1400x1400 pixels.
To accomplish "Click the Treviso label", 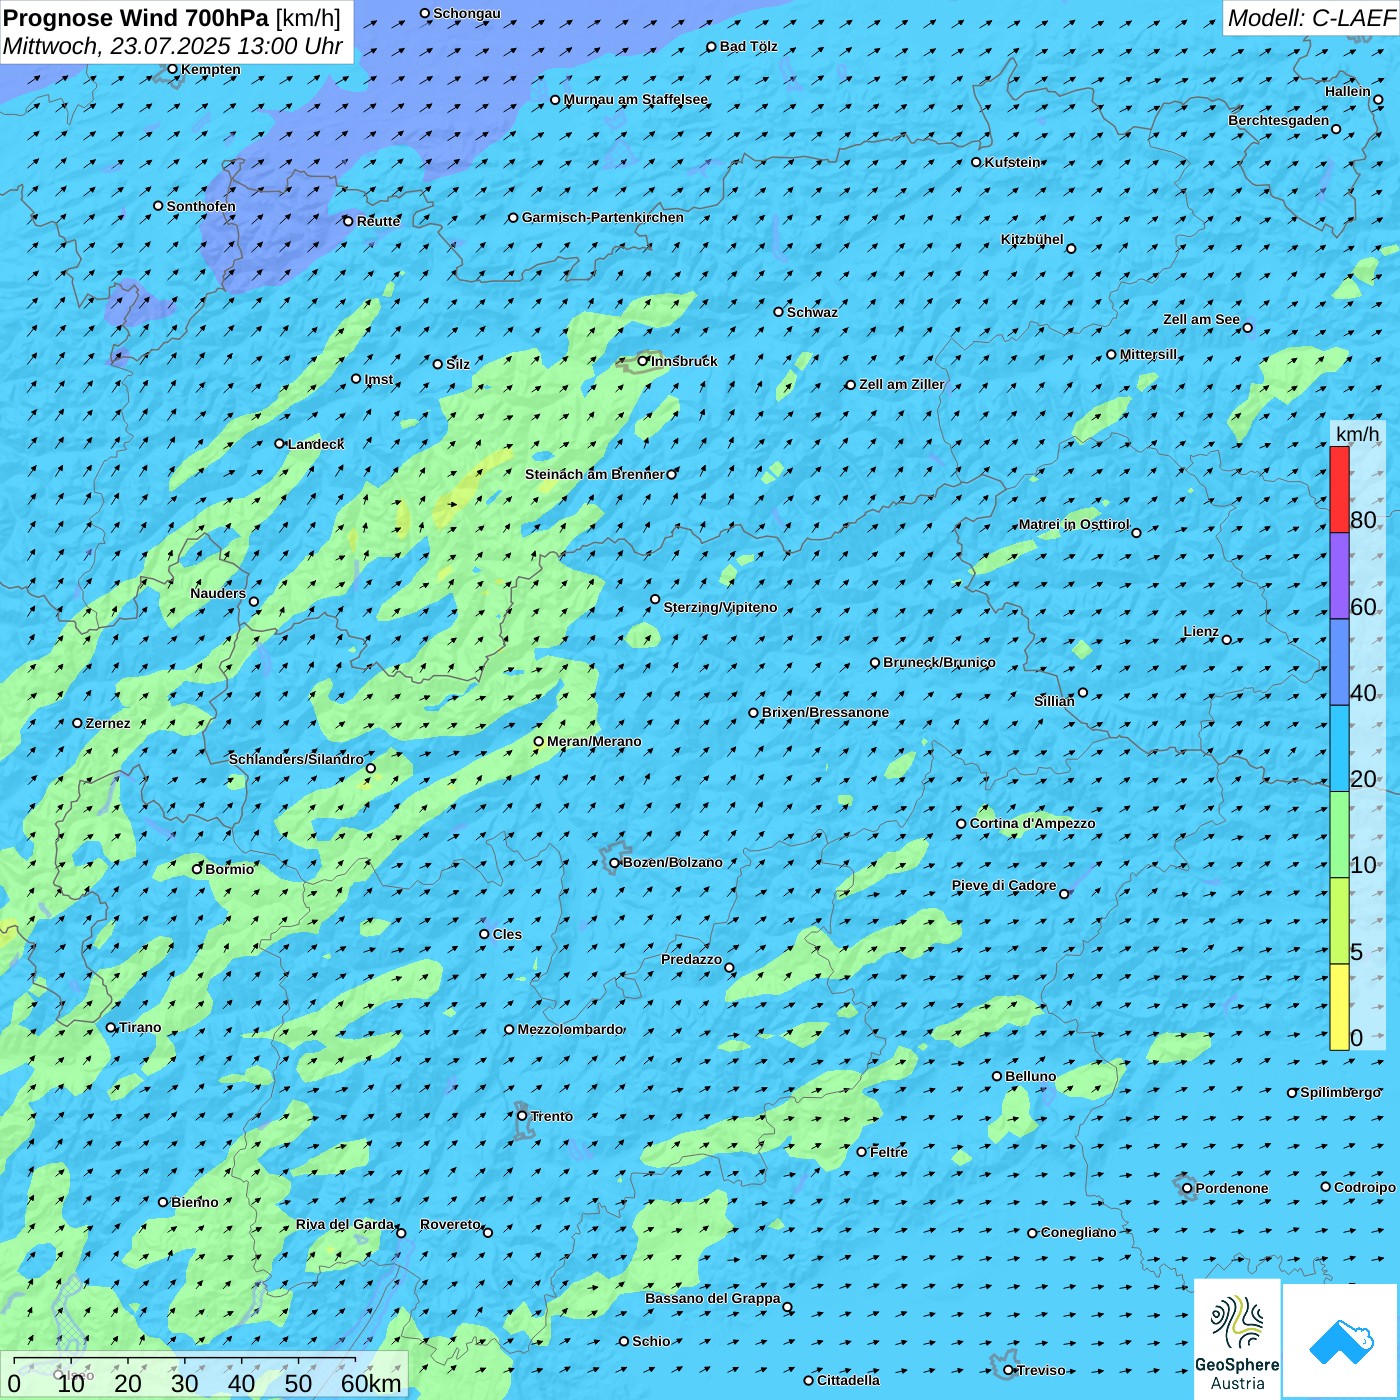I will click(x=1041, y=1370).
